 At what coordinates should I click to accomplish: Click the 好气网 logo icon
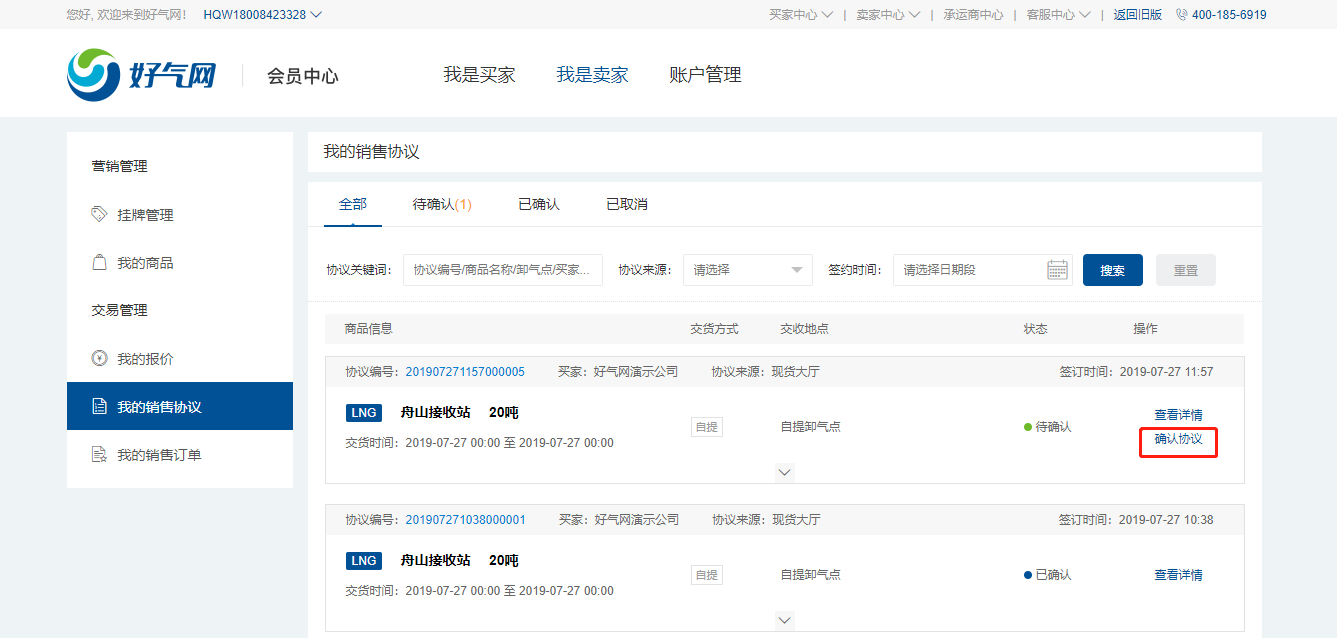coord(93,75)
